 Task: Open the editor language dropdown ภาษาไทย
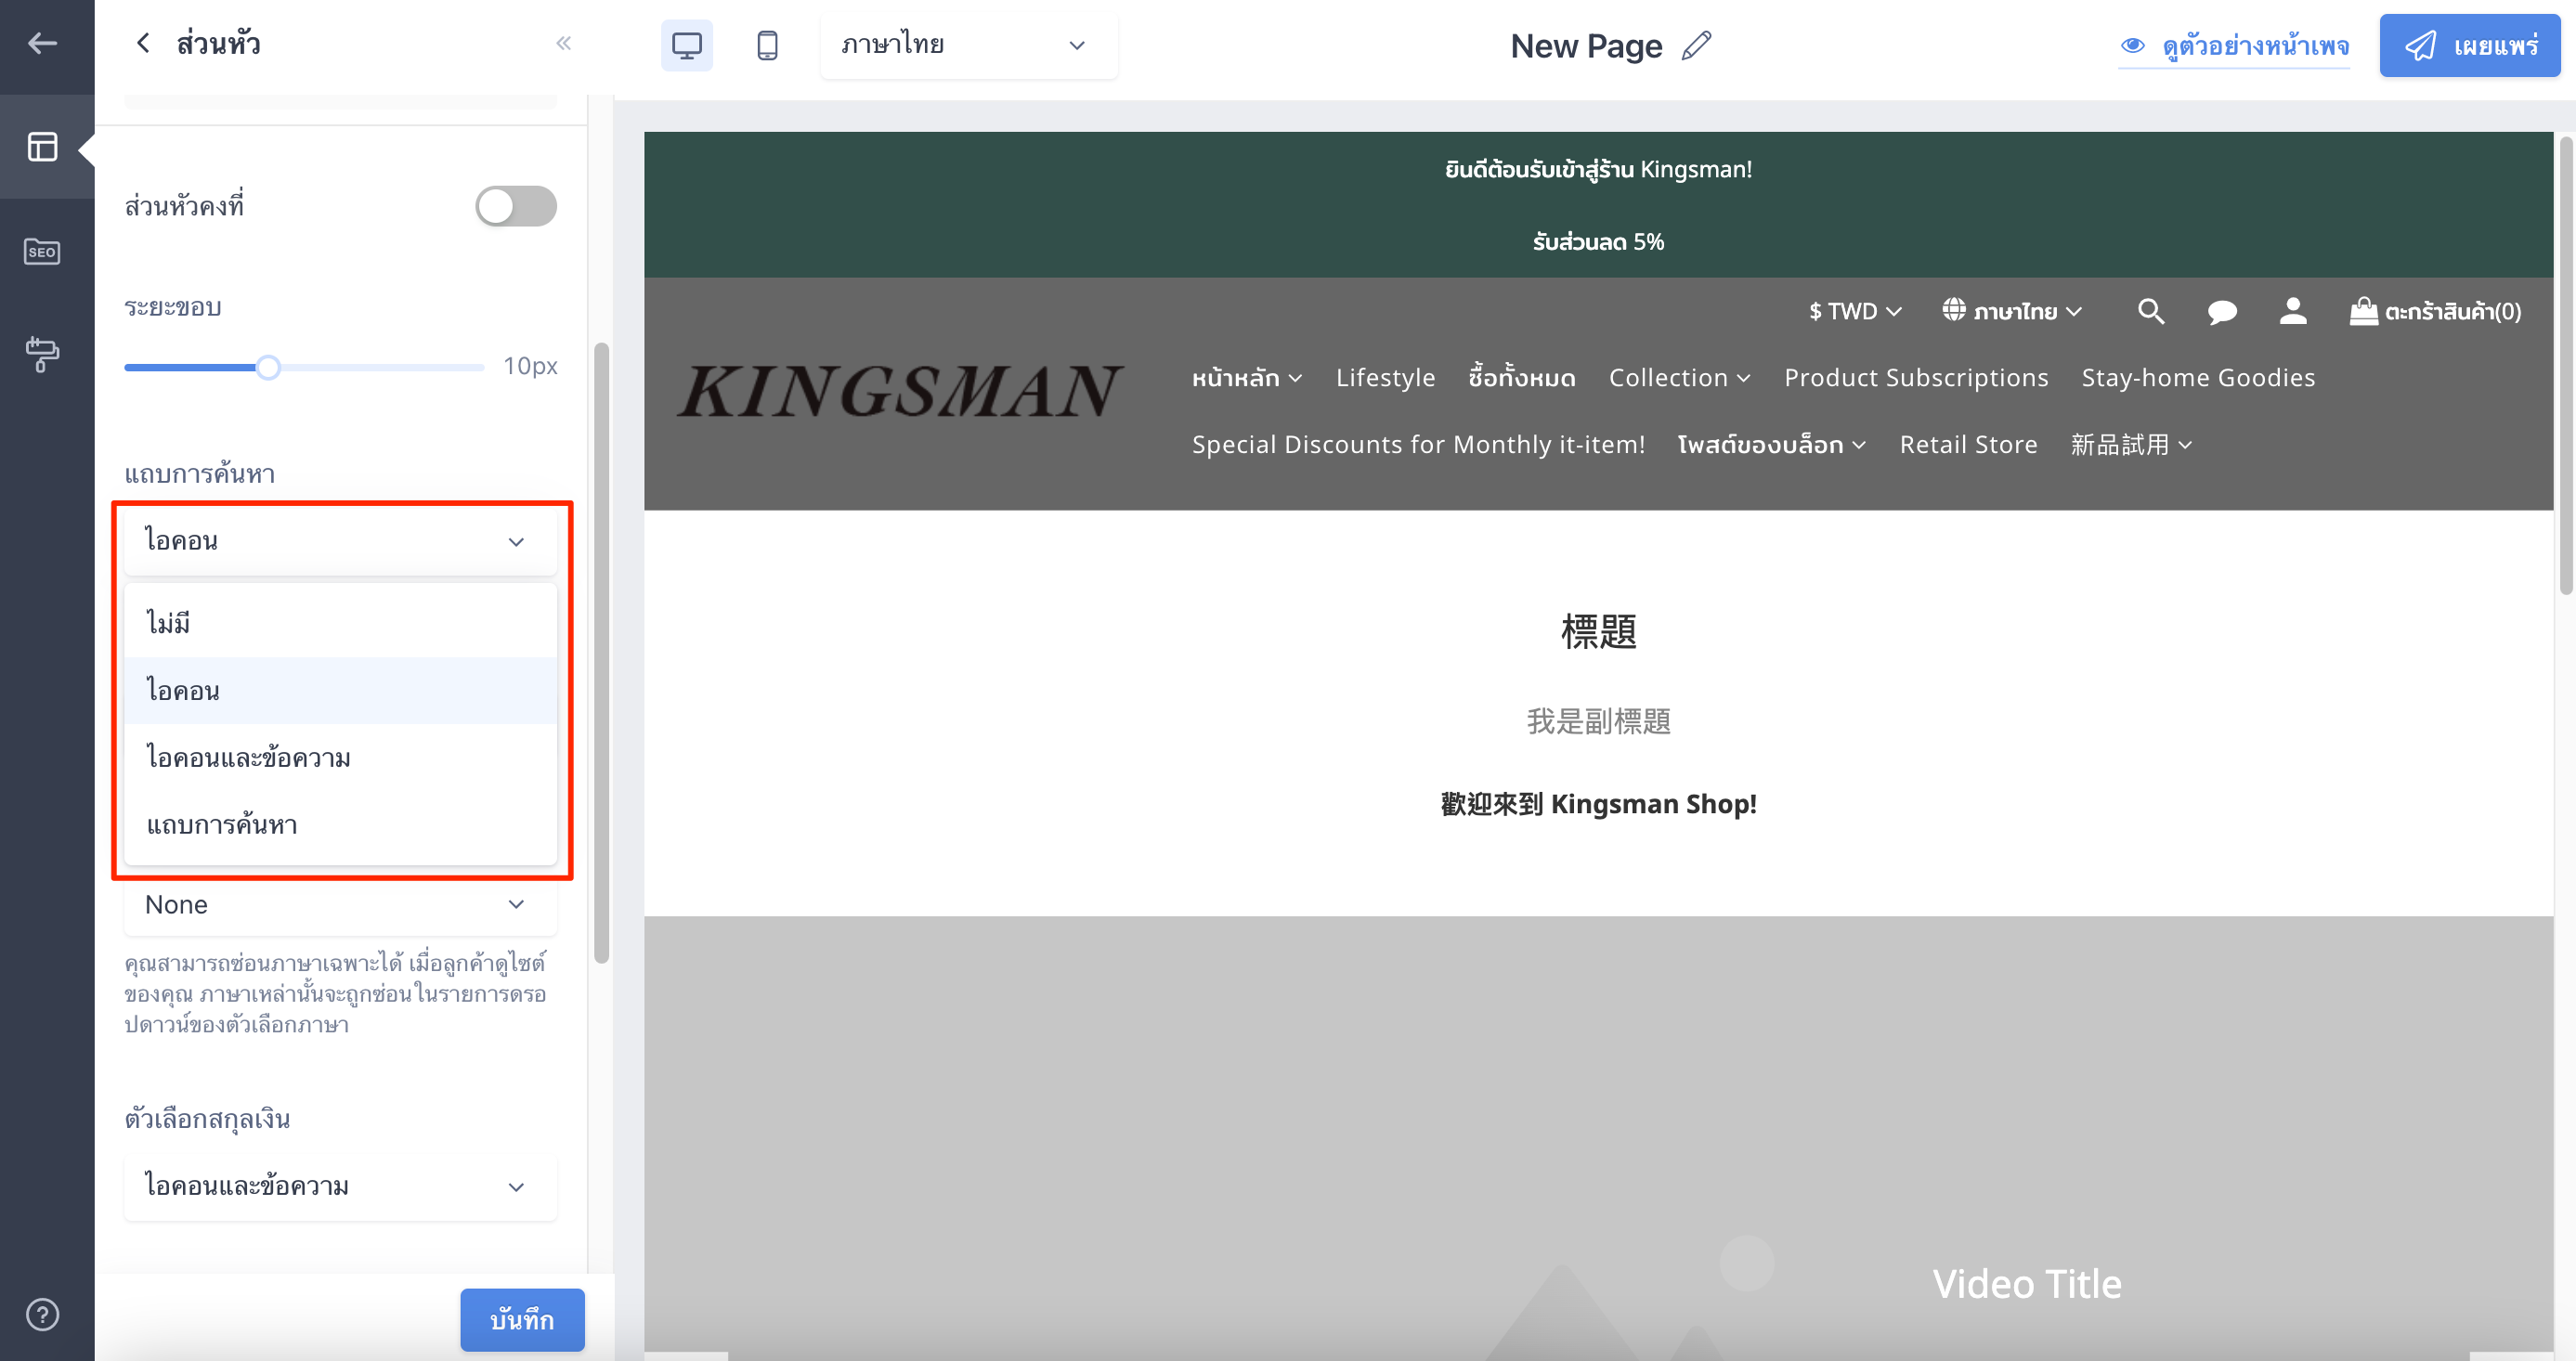[x=968, y=45]
